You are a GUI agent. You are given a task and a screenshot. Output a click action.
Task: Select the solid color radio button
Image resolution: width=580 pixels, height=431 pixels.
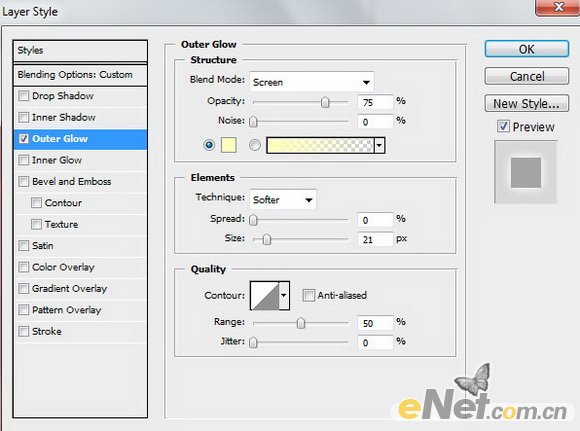click(209, 145)
